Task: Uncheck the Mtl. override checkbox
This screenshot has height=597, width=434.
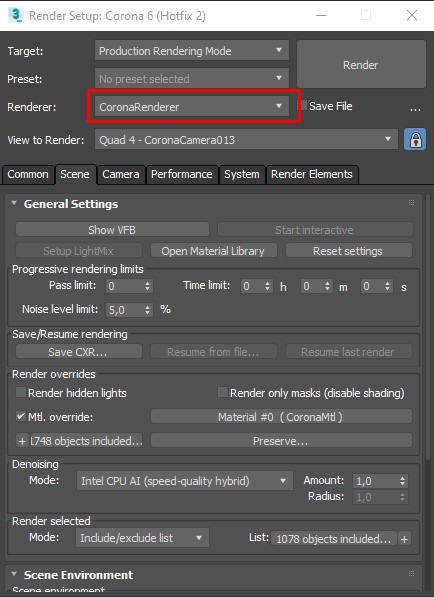Action: coord(21,416)
